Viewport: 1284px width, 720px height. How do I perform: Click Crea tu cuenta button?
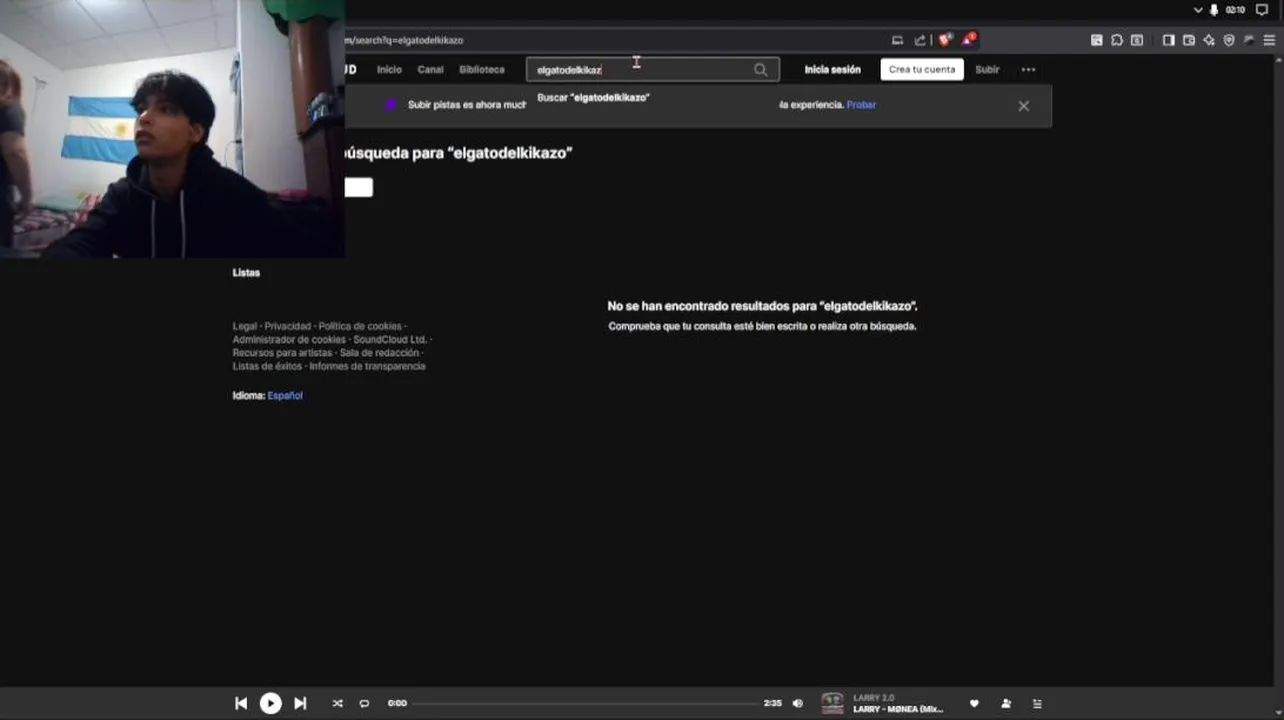922,70
